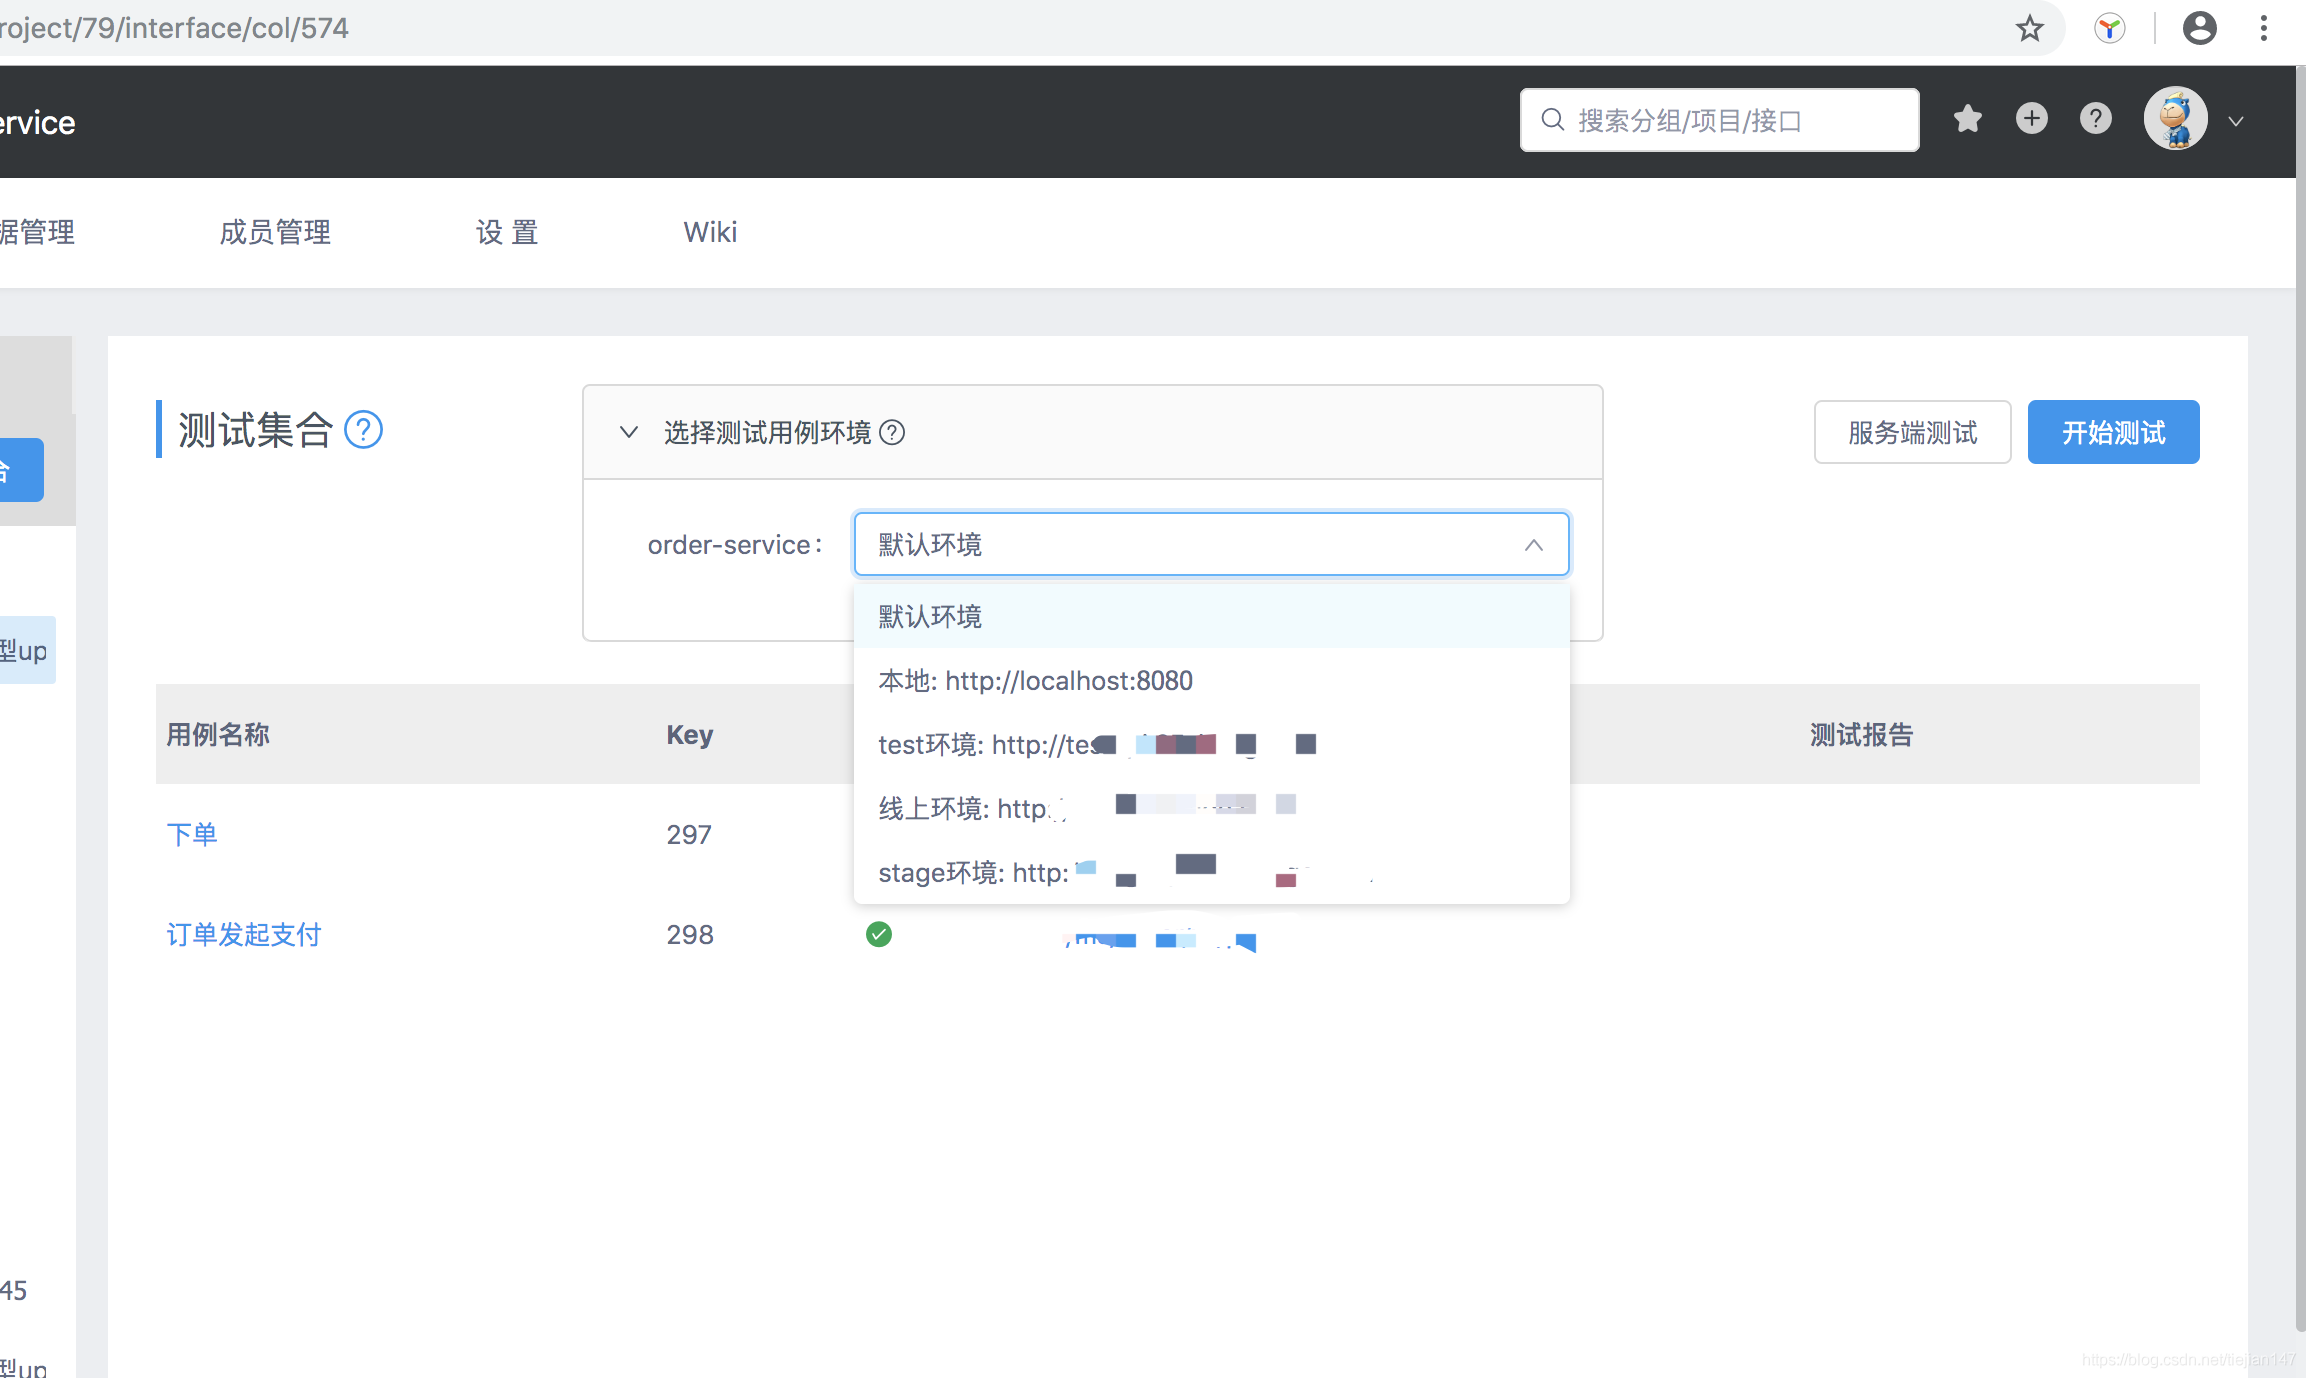Viewport: 2306px width, 1378px height.
Task: Click the colorful Y extension icon
Action: [x=2109, y=28]
